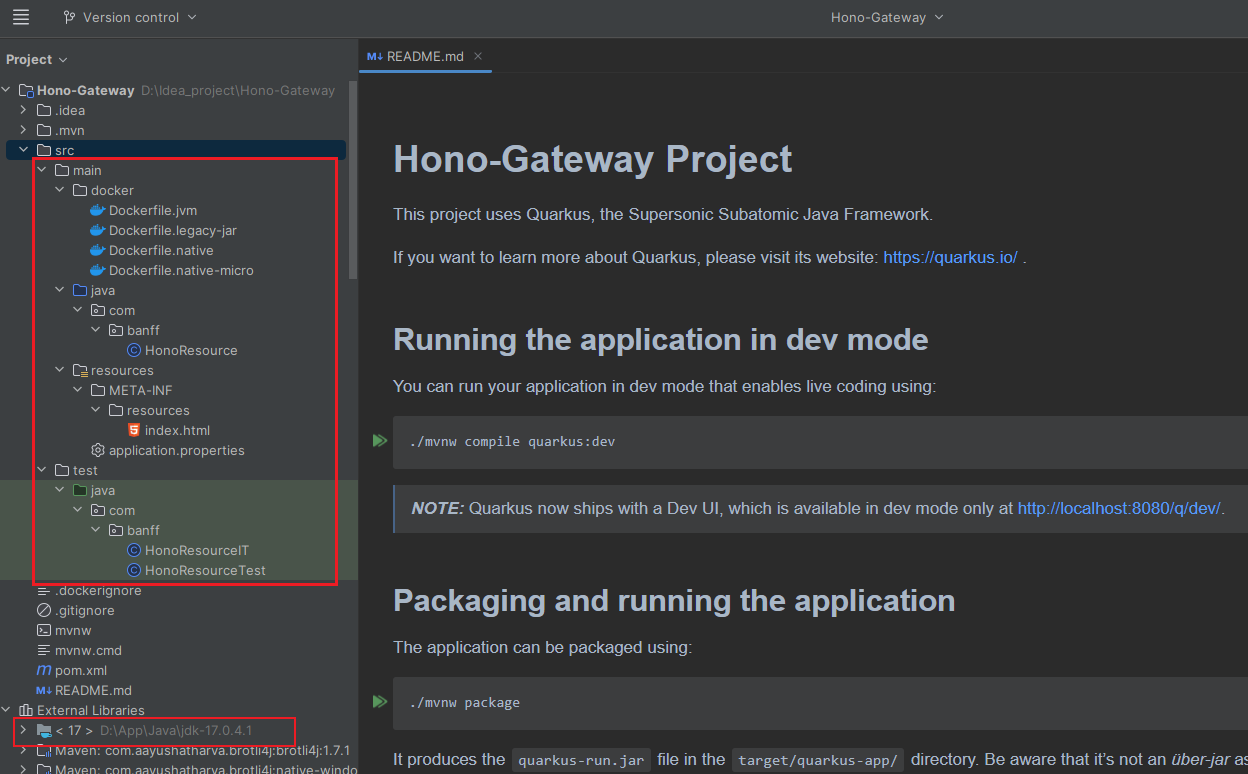1248x774 pixels.
Task: Click the index.html HTML file icon
Action: pos(134,430)
